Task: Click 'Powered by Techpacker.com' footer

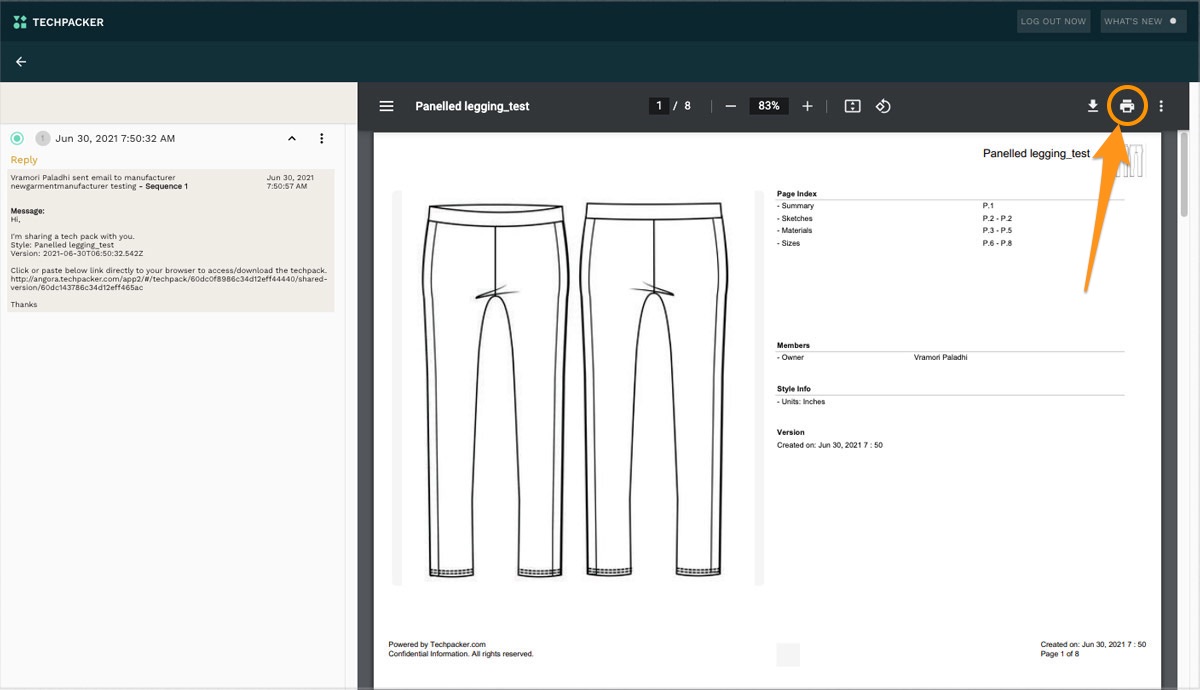Action: [437, 645]
